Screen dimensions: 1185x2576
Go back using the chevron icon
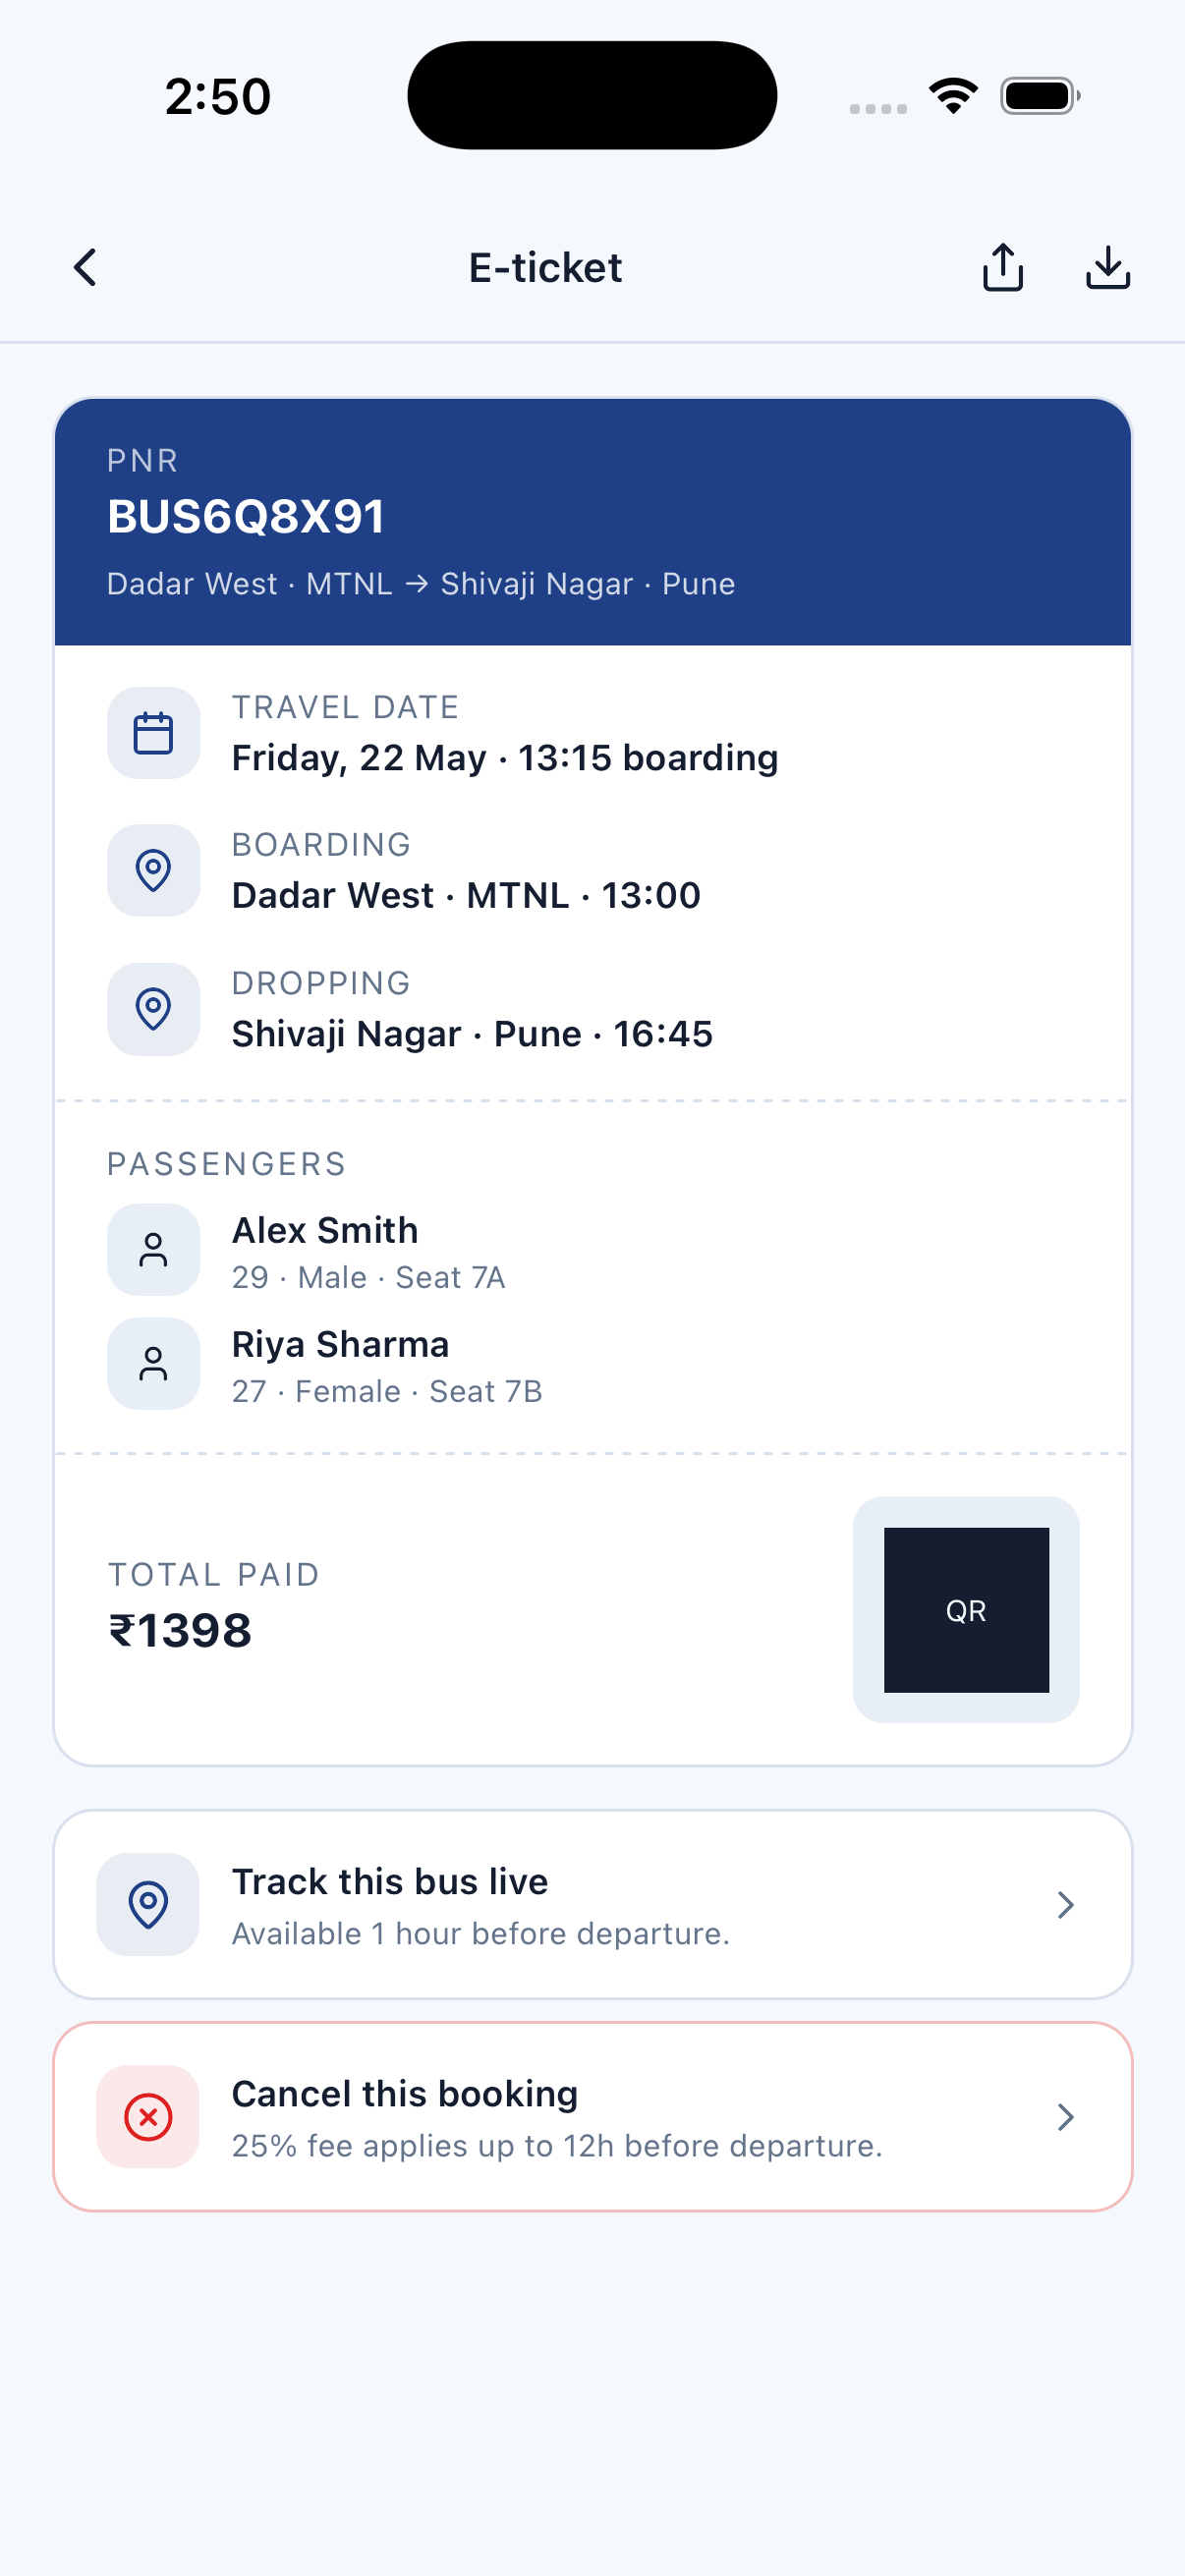[x=85, y=268]
